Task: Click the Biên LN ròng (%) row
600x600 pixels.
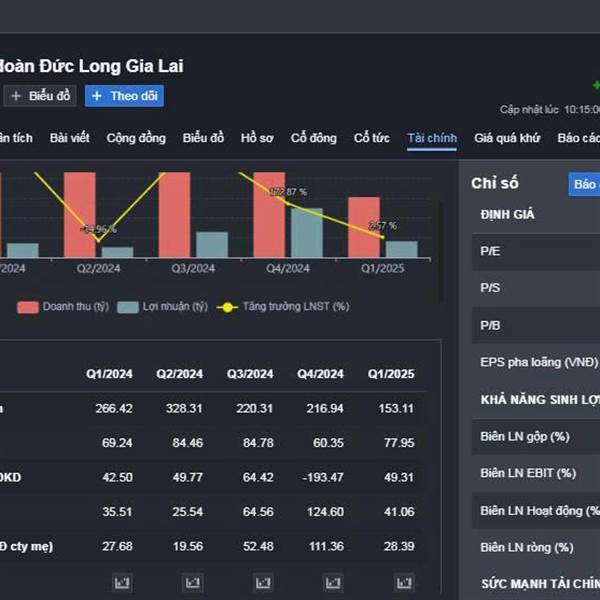Action: pos(536,548)
